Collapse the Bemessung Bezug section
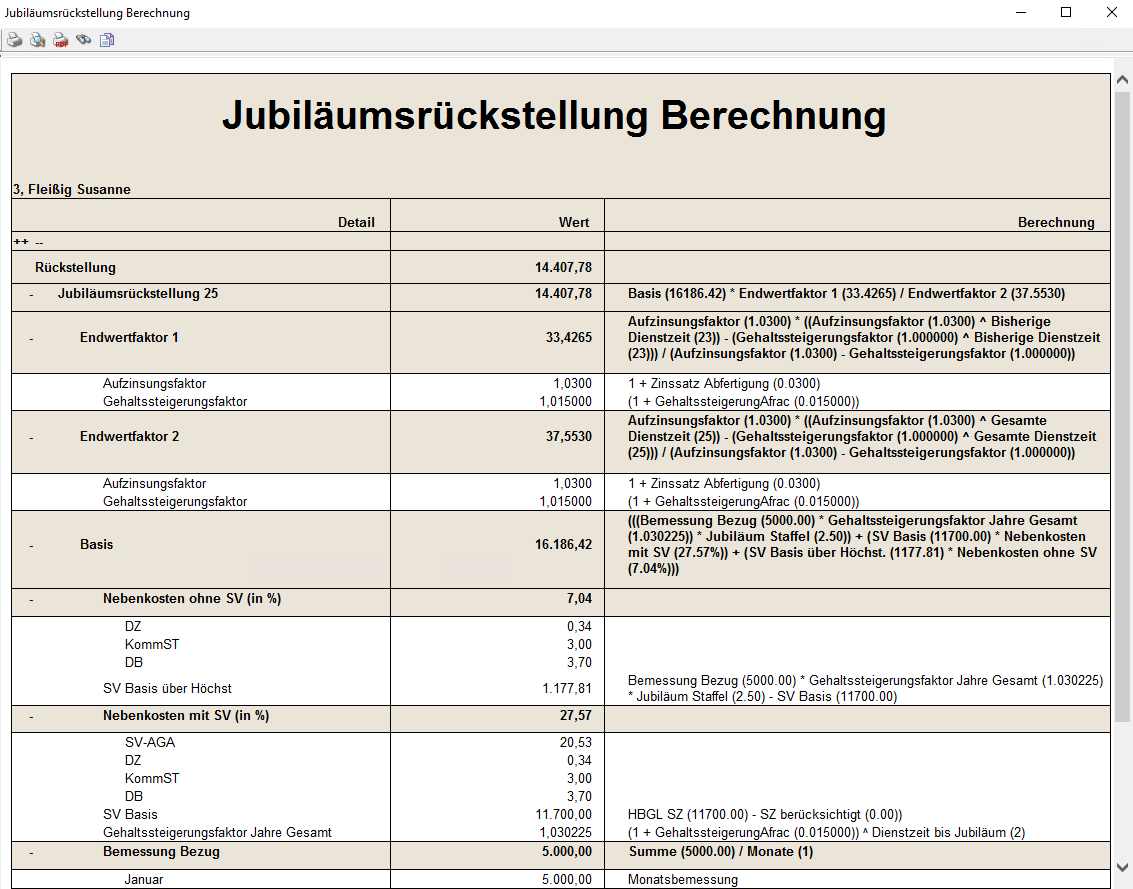1133x889 pixels. pyautogui.click(x=31, y=853)
